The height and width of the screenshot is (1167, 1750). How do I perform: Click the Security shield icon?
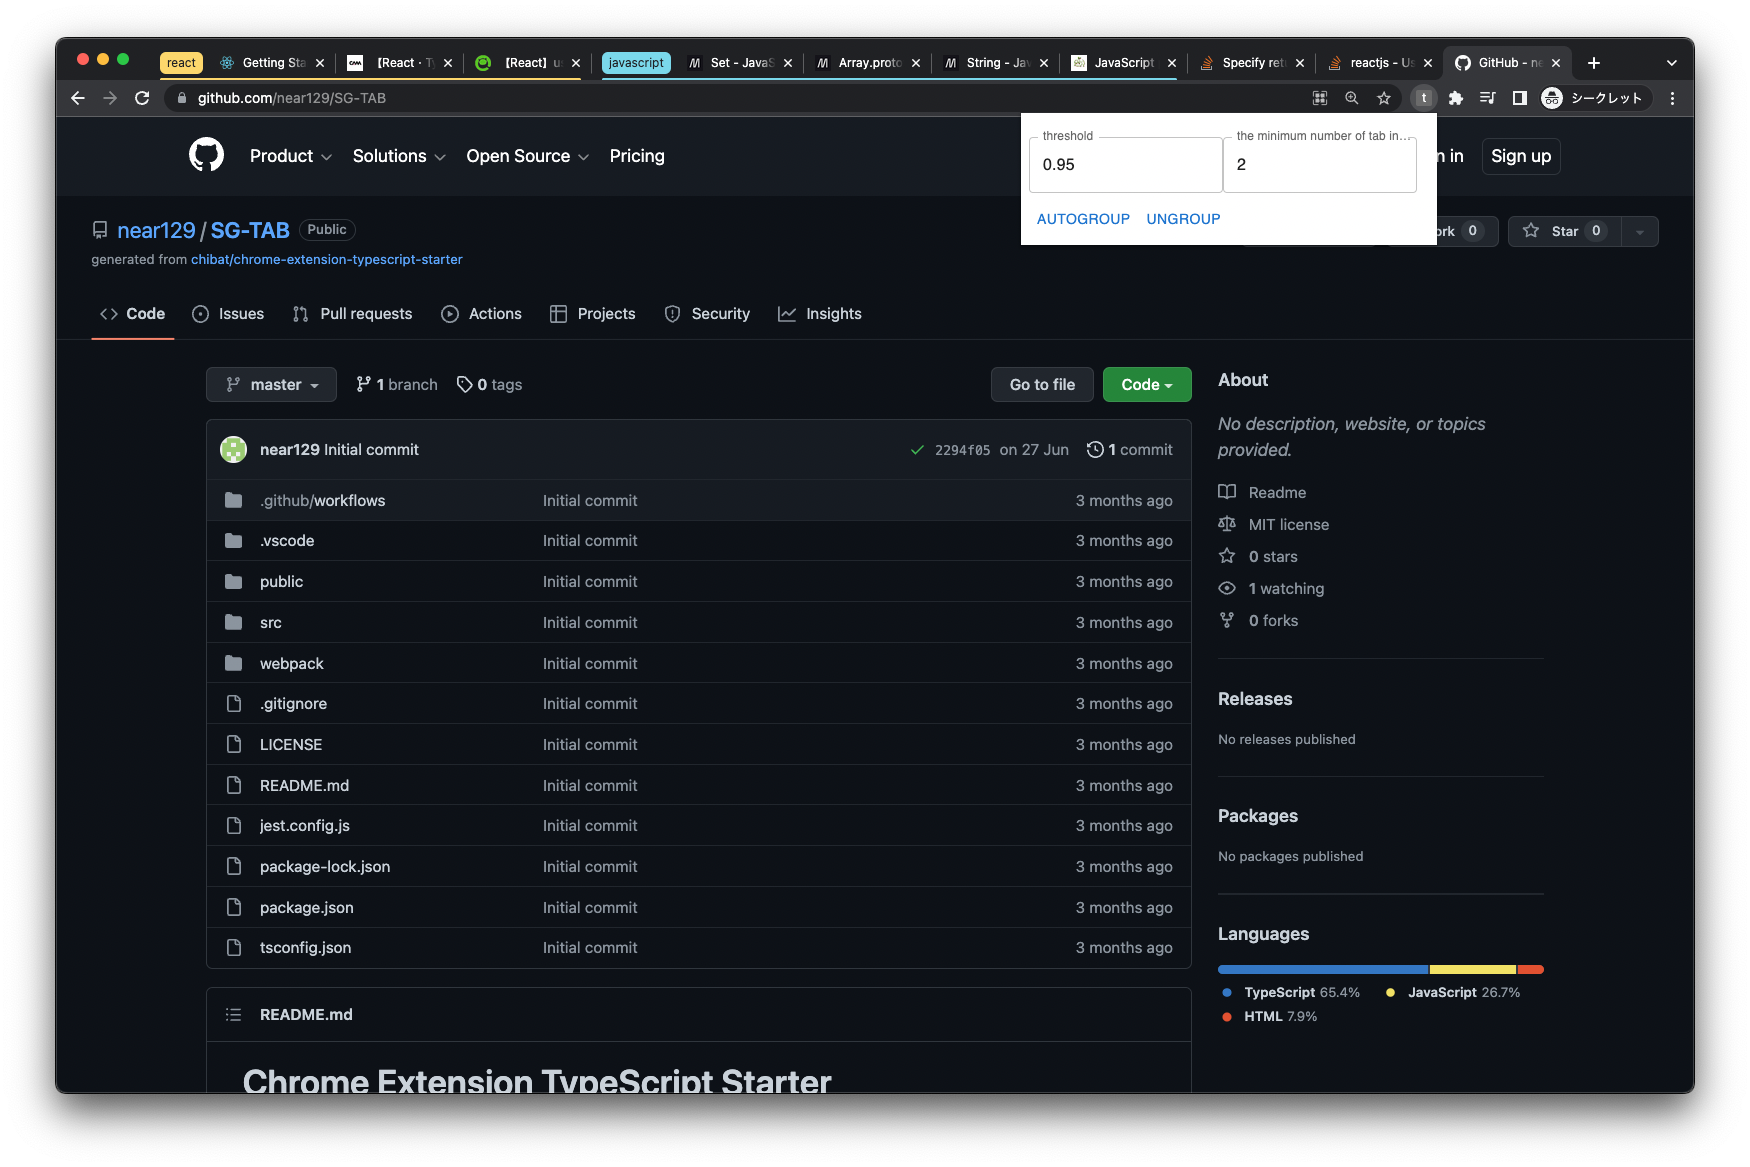[672, 313]
